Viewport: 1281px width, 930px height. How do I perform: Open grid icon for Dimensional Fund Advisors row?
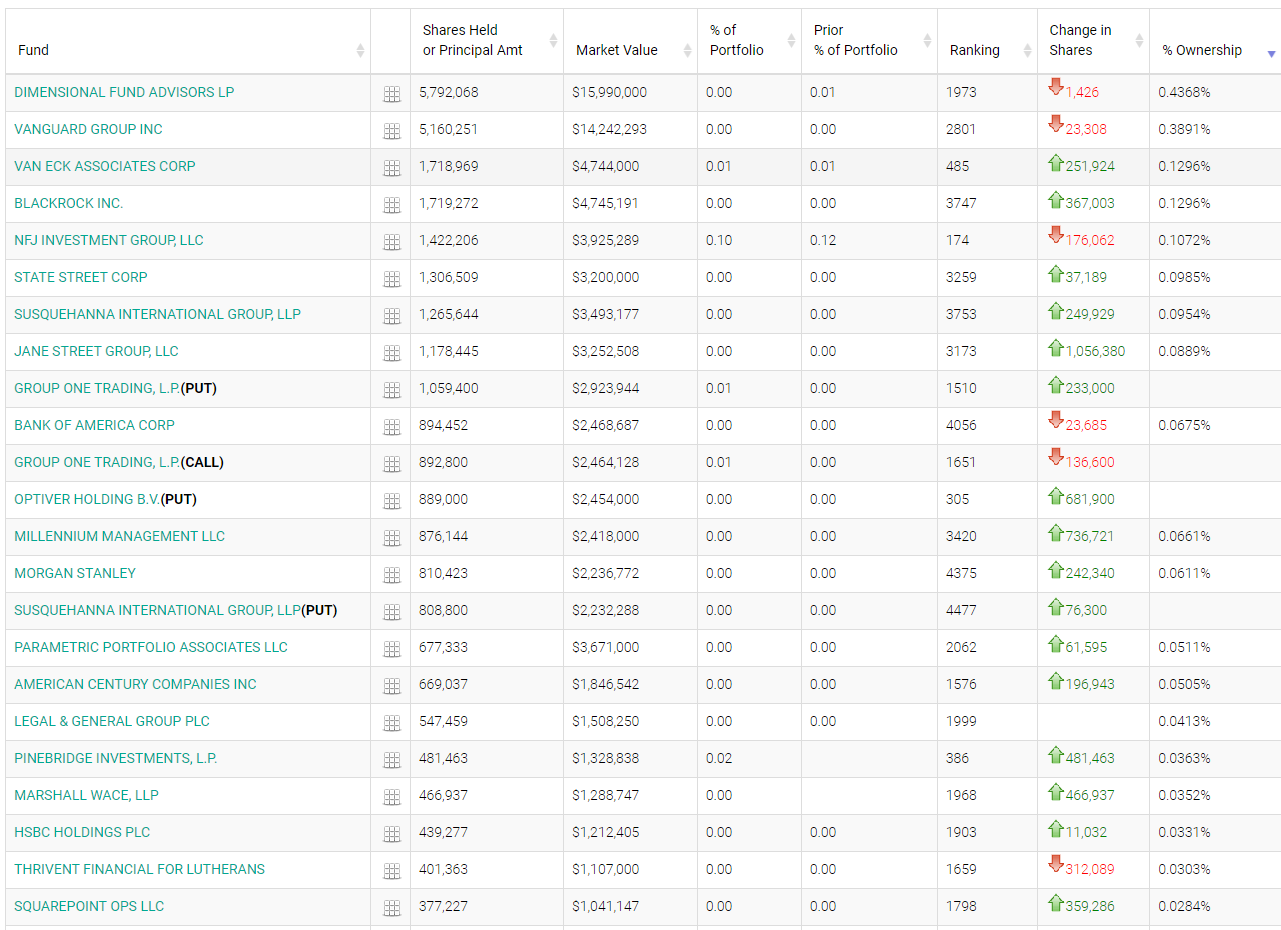pos(391,94)
